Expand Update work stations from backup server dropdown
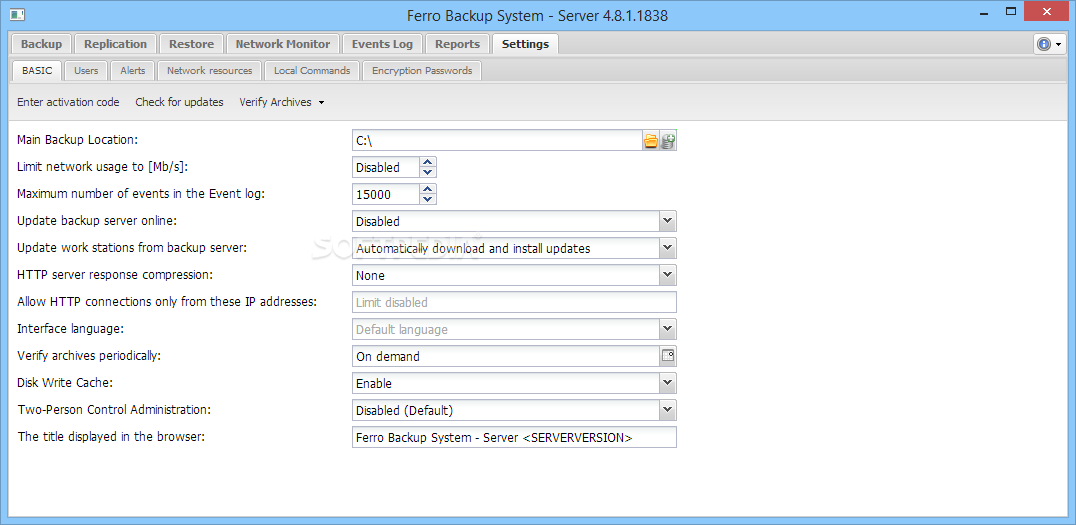 point(668,248)
